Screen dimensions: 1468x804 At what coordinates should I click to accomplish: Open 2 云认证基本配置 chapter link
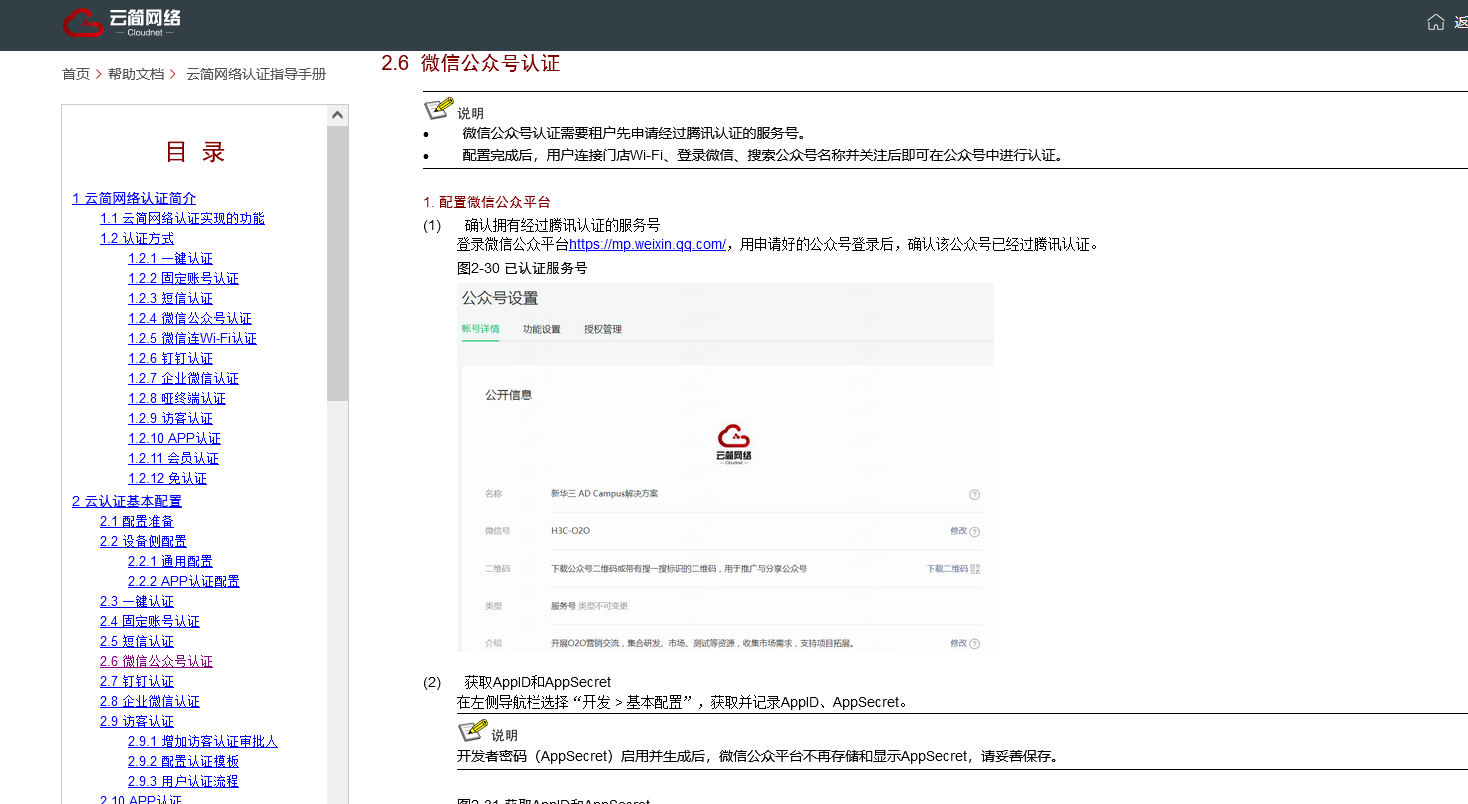pyautogui.click(x=127, y=501)
